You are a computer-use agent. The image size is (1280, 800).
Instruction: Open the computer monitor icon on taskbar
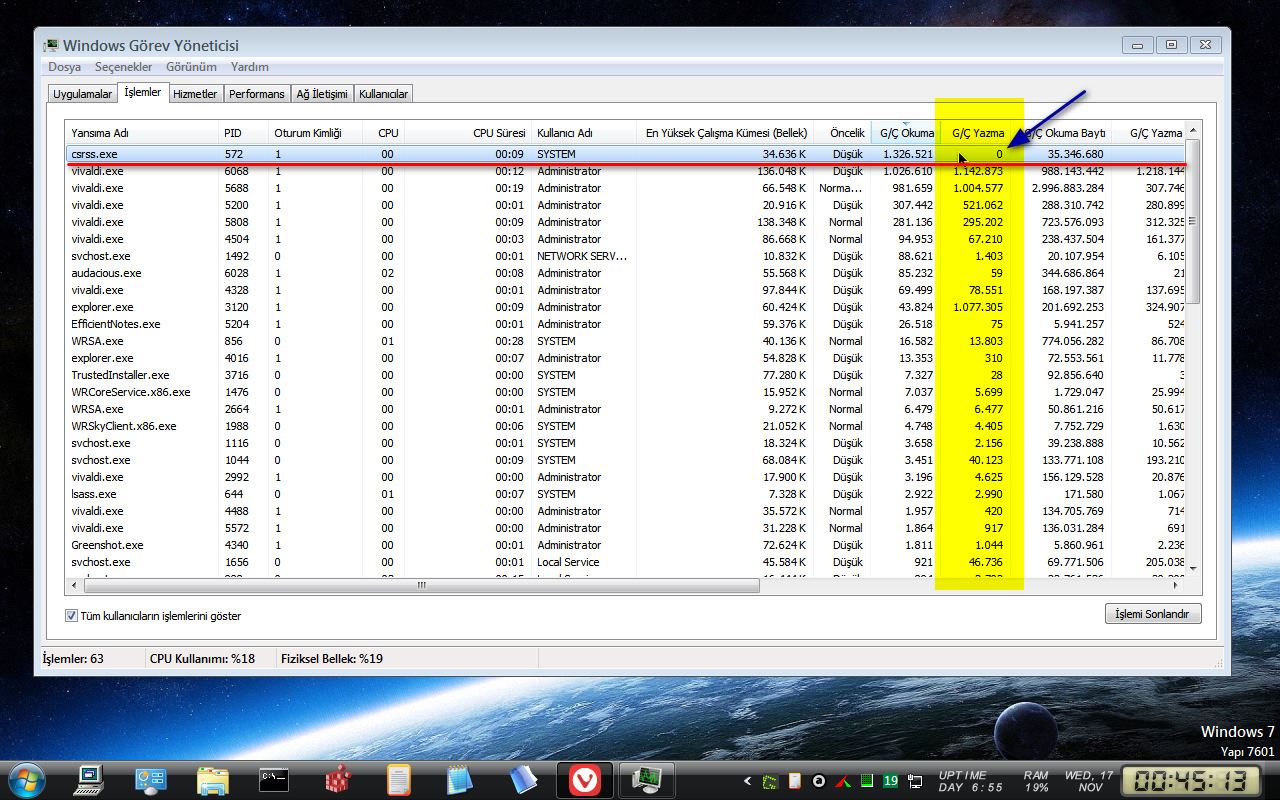pyautogui.click(x=90, y=780)
